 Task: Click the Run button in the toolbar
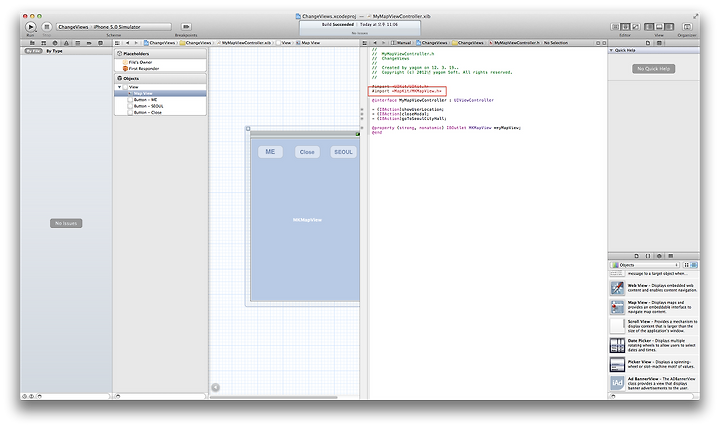30,27
